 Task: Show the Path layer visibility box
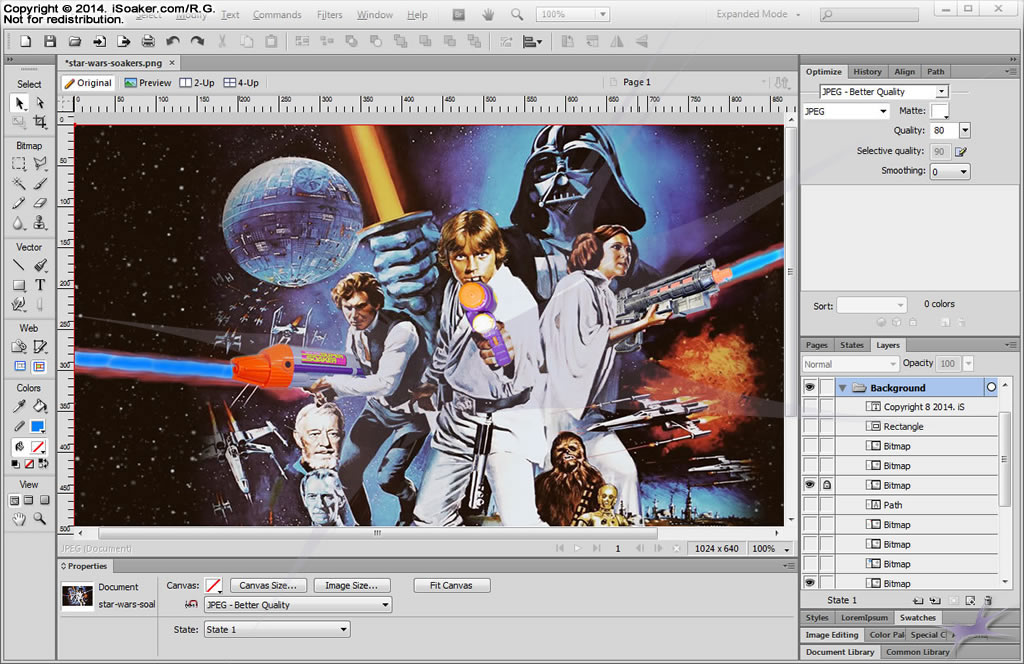pyautogui.click(x=810, y=505)
